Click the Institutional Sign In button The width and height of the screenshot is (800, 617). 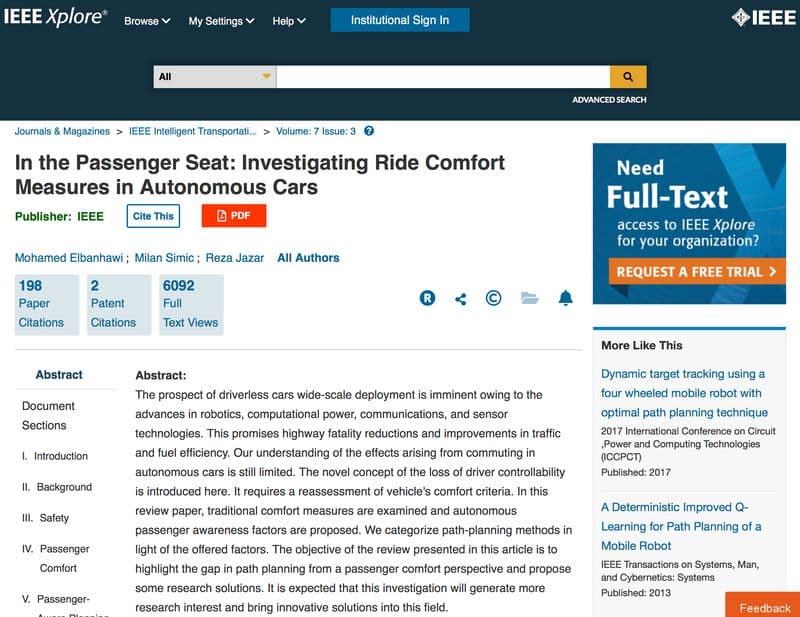pos(399,20)
